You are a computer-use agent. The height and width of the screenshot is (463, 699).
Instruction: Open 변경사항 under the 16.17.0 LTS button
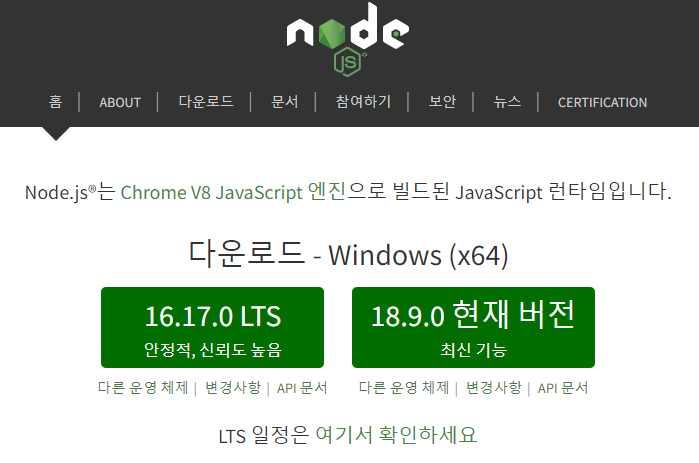click(233, 388)
